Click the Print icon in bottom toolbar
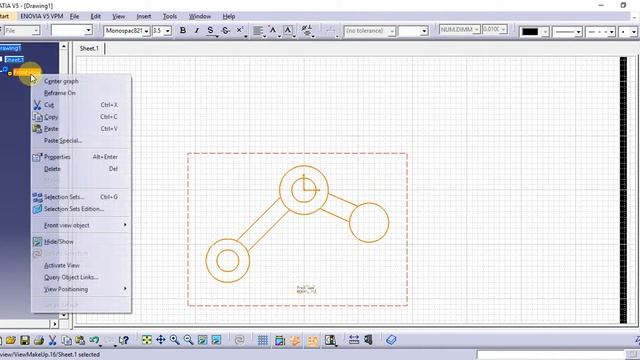 point(39,340)
